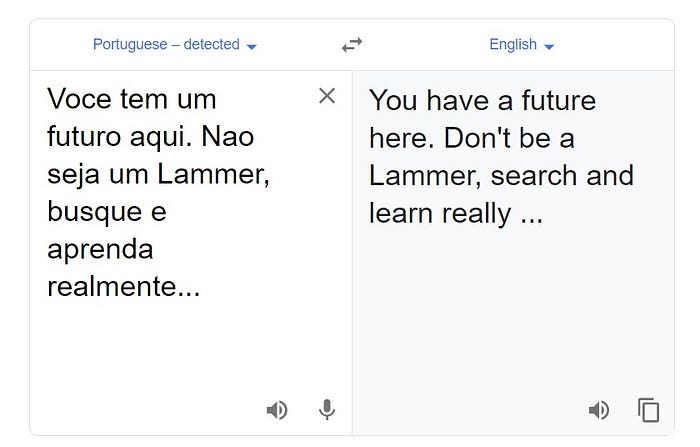Copy the English translation
This screenshot has height=447, width=700.
649,410
